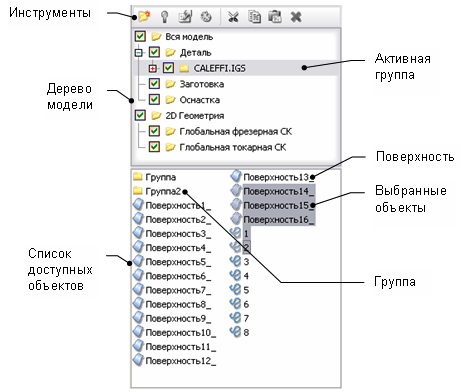Click the Группа folder icon in list
Image resolution: width=461 pixels, height=392 pixels.
pyautogui.click(x=138, y=177)
